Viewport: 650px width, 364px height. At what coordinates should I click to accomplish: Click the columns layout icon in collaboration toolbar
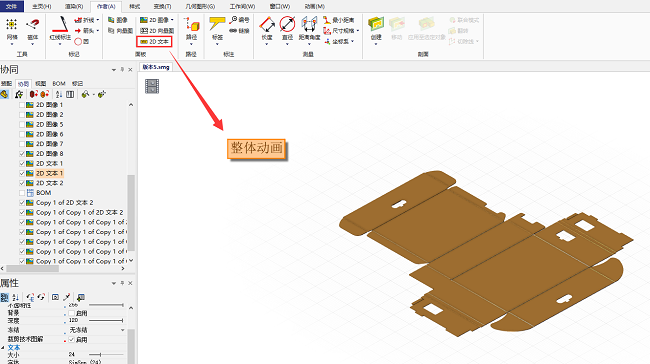tap(70, 95)
